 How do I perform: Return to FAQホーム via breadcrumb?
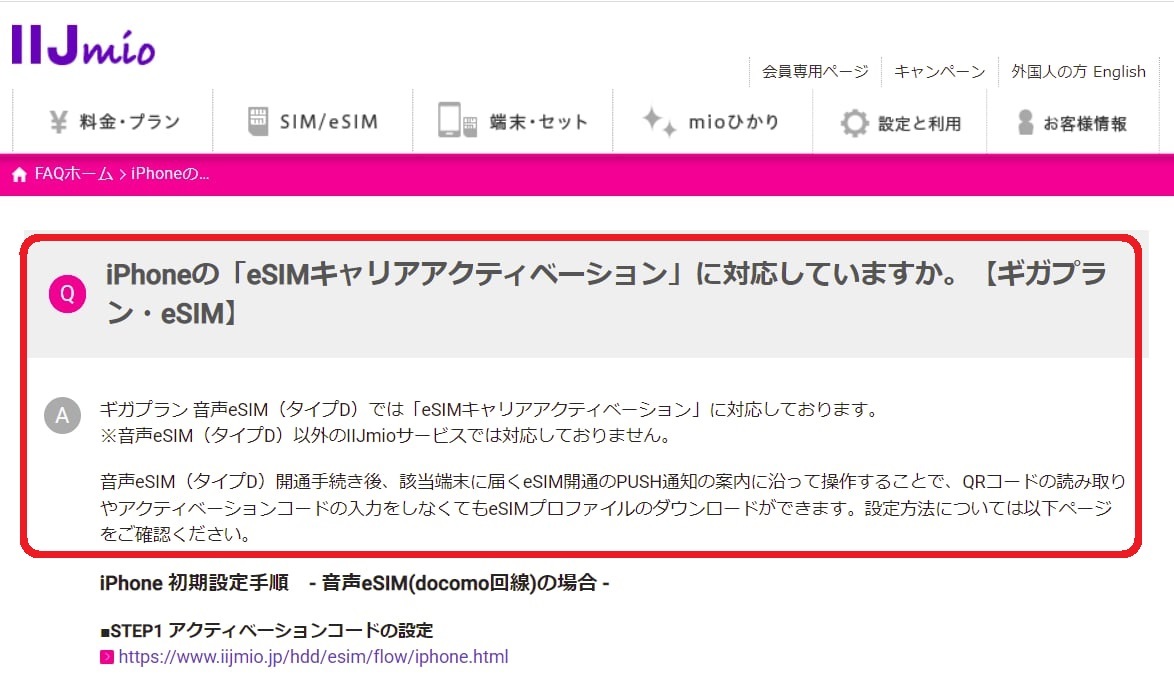coord(73,174)
